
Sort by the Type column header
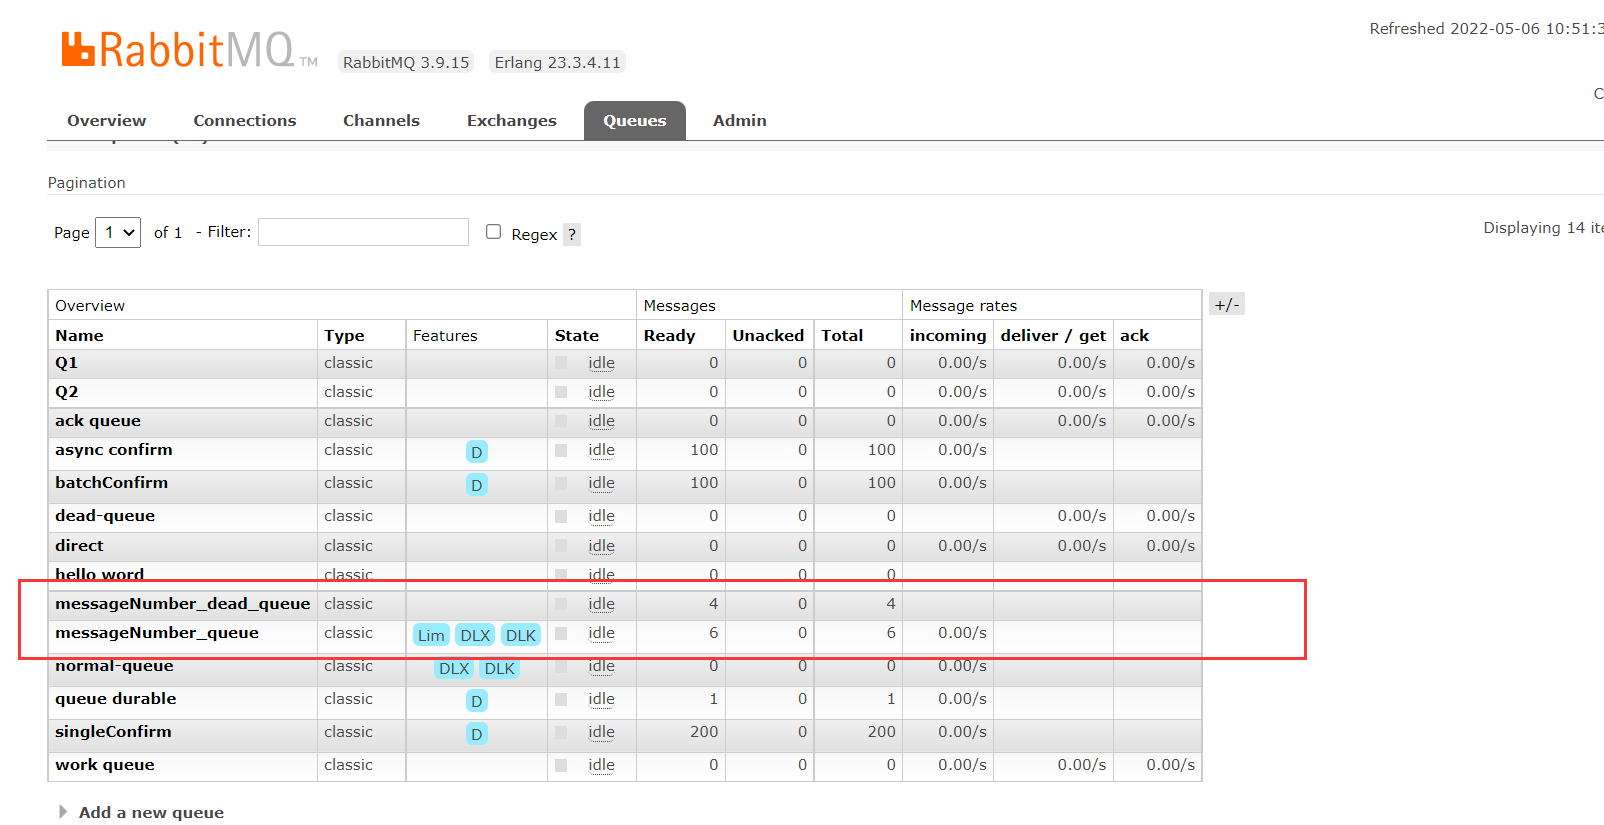click(344, 336)
